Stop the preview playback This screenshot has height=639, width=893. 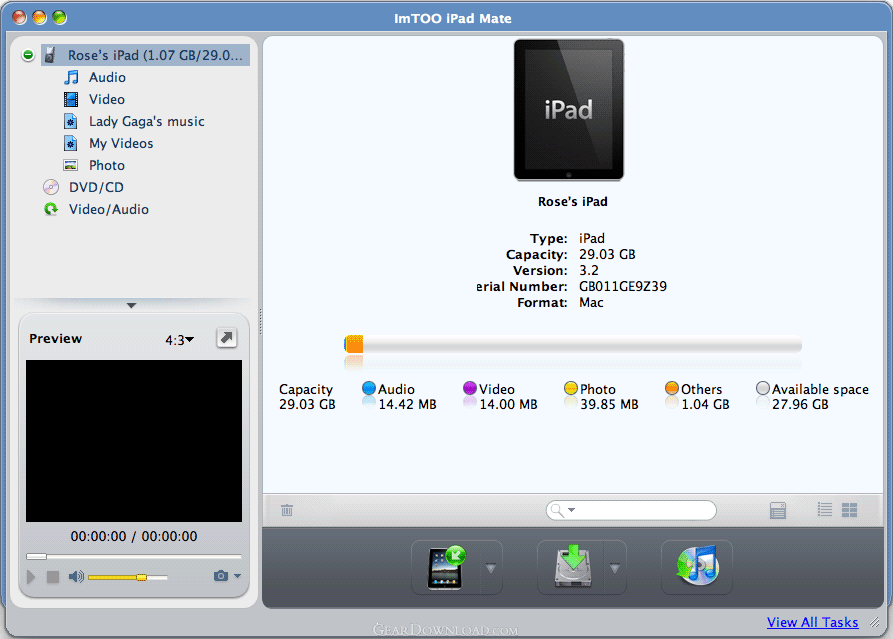[x=52, y=577]
